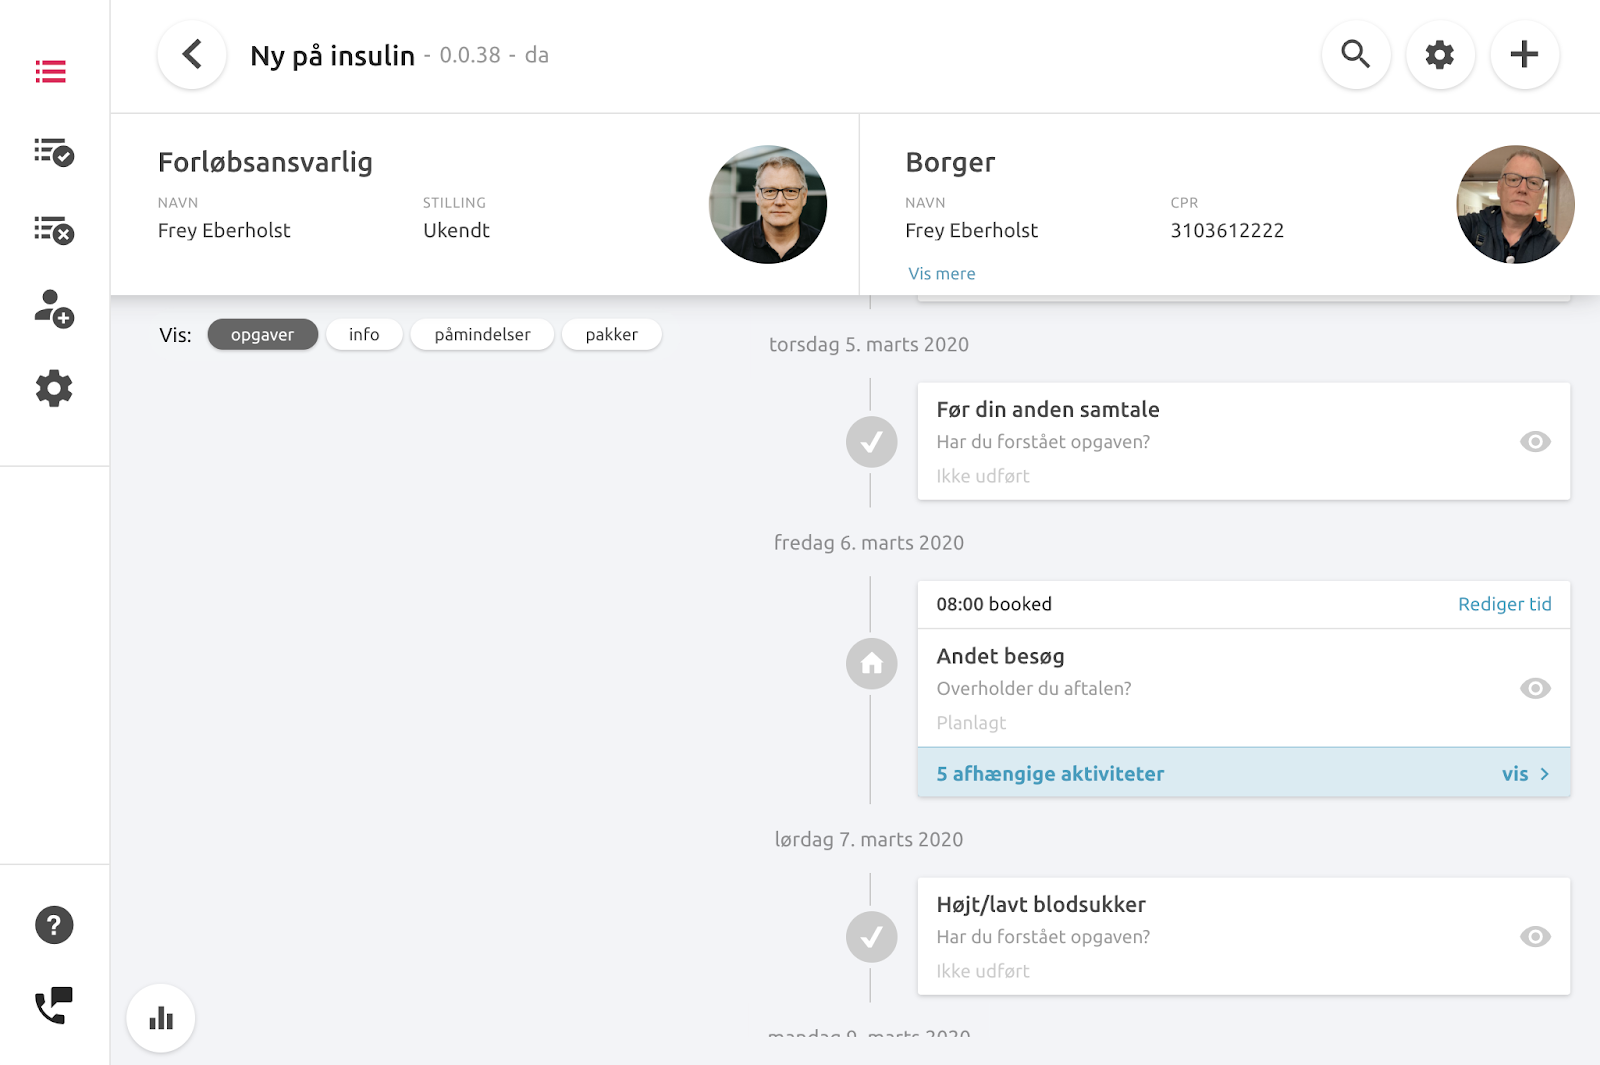Screen dimensions: 1600x1065
Task: Click the Ukendt stilling value
Action: (456, 231)
